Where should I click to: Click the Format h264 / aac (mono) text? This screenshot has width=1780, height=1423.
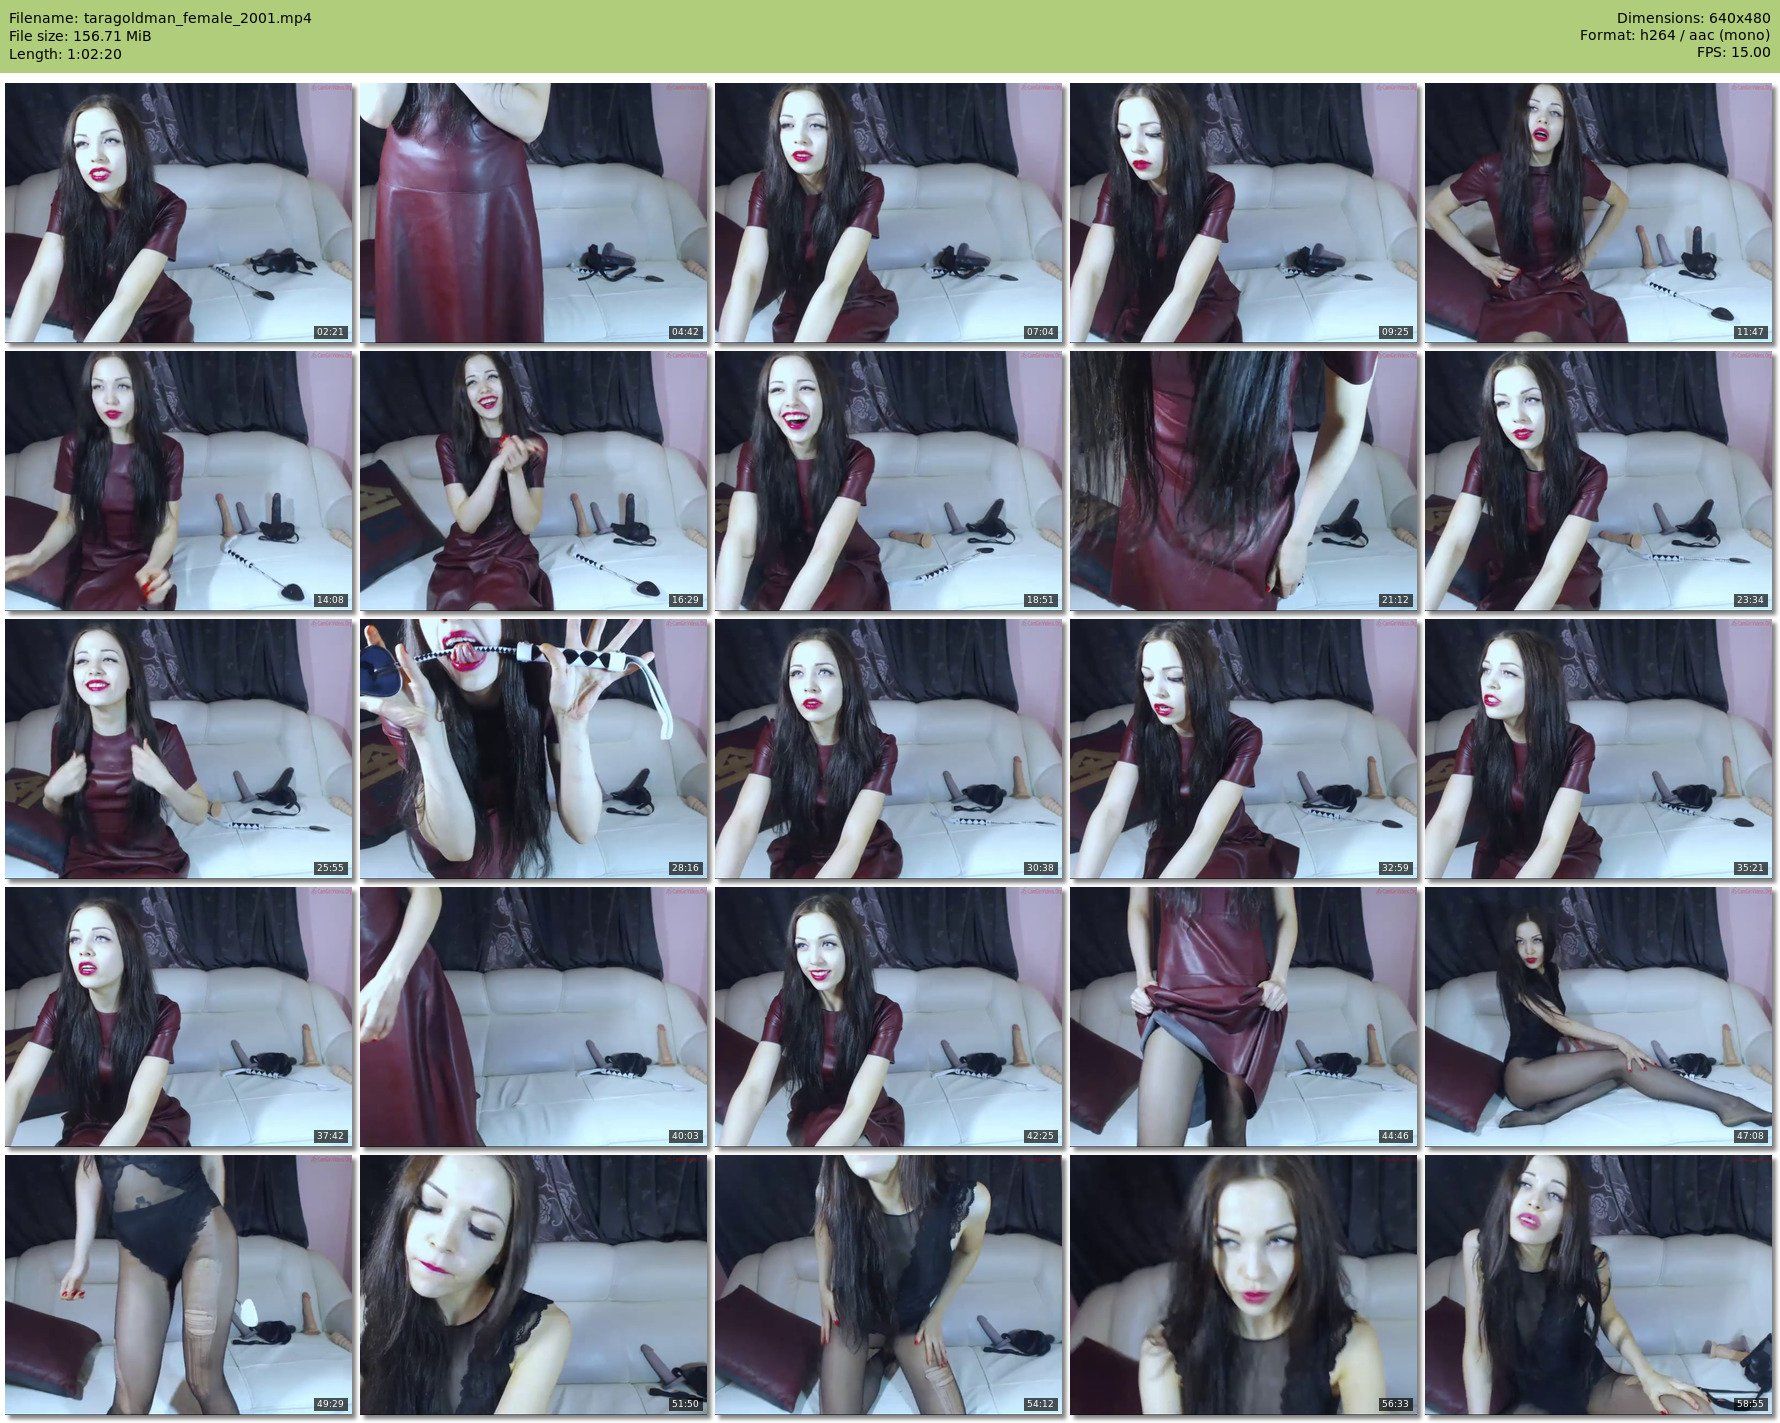point(1675,36)
